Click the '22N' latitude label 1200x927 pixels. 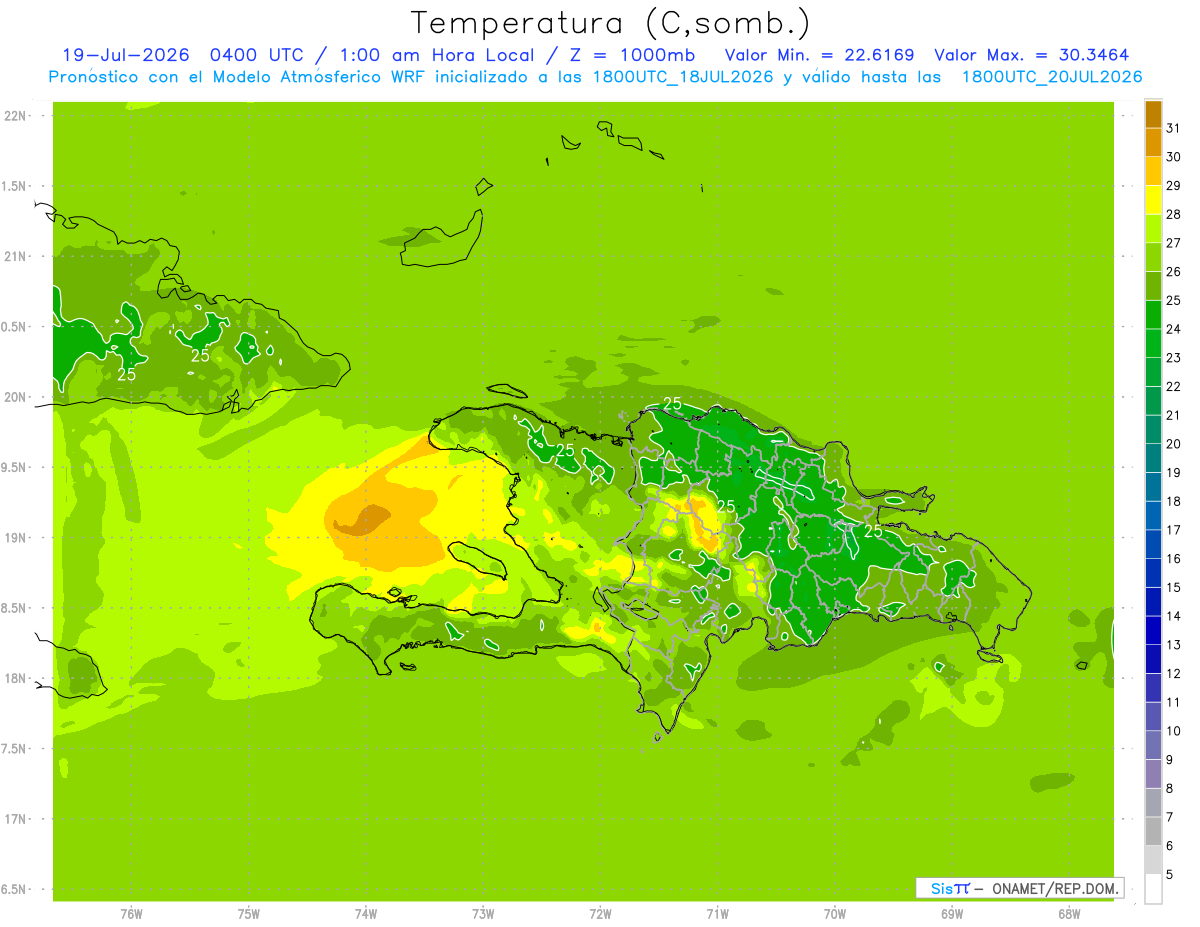point(14,116)
